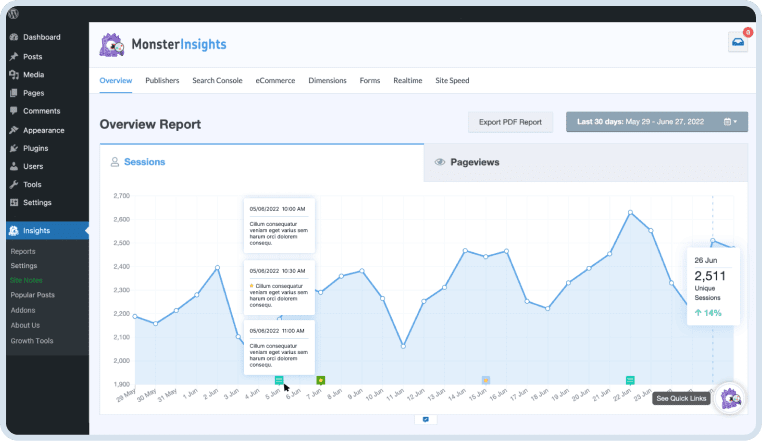Click the MonsterInsights monster logo
Image resolution: width=762 pixels, height=442 pixels.
[111, 44]
